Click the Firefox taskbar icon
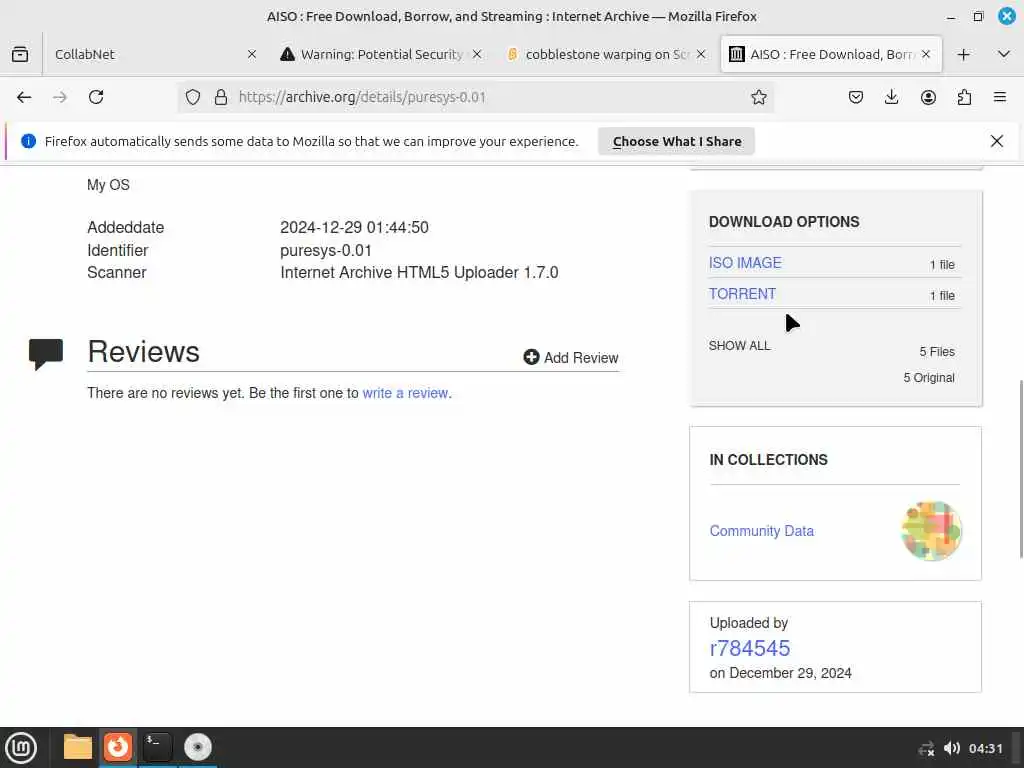Screen dimensions: 1024x768 [118, 747]
